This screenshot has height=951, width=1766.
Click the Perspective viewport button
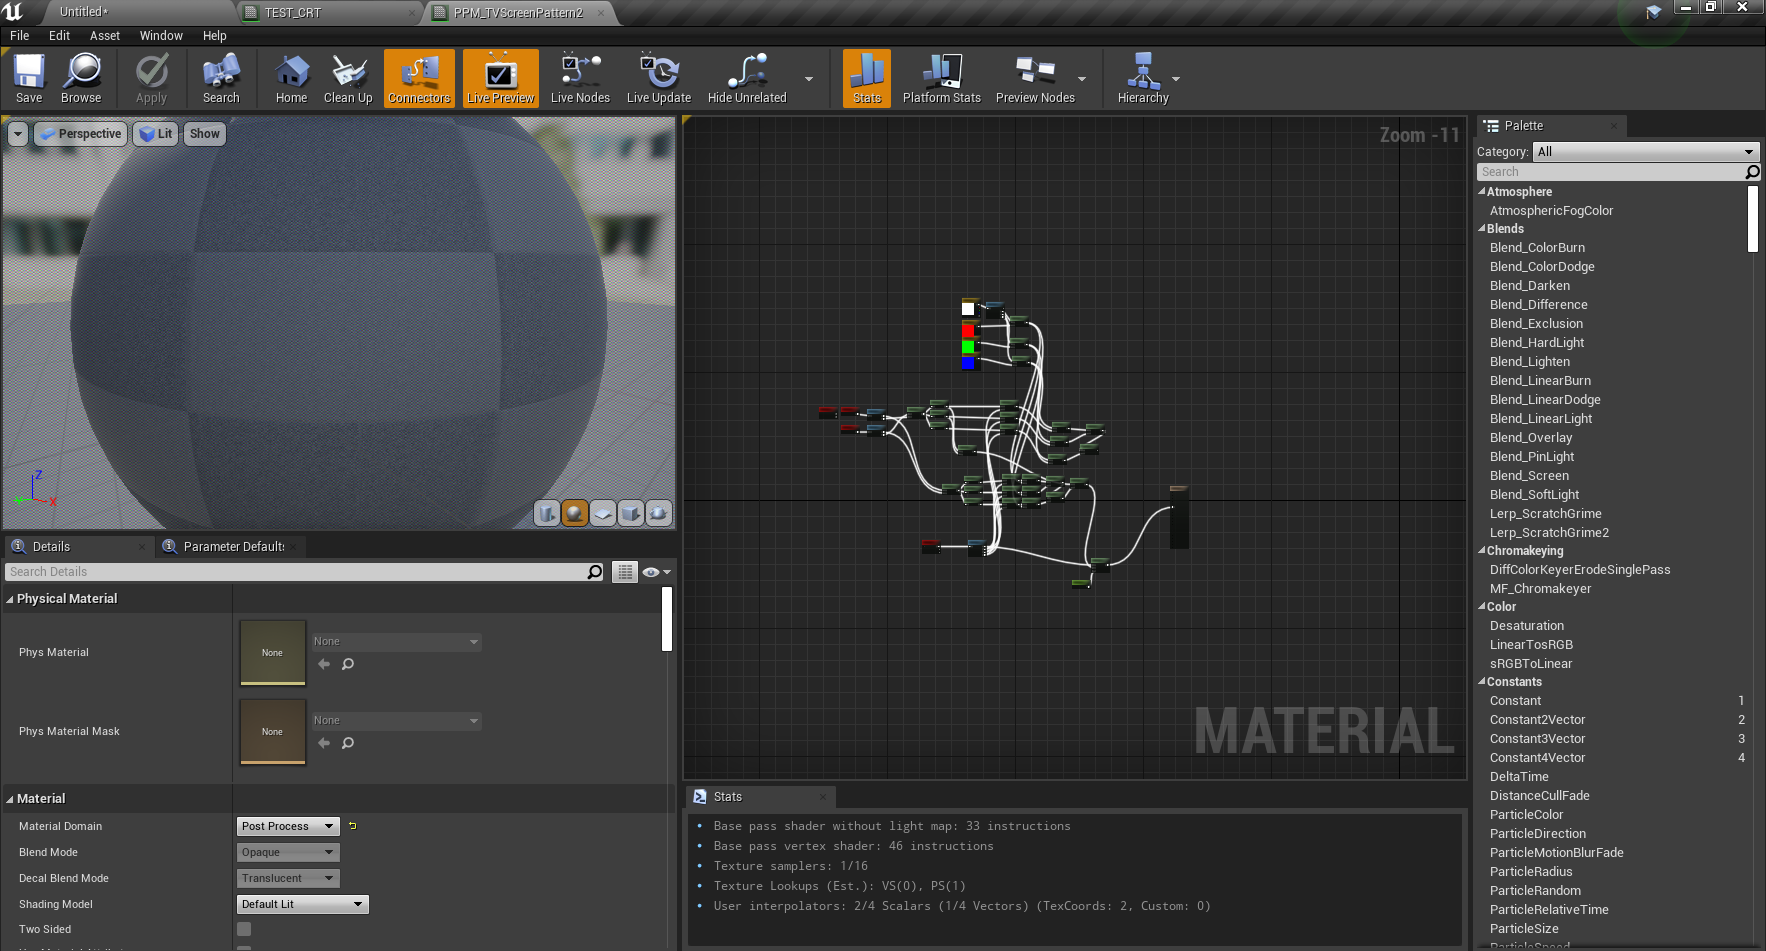81,134
